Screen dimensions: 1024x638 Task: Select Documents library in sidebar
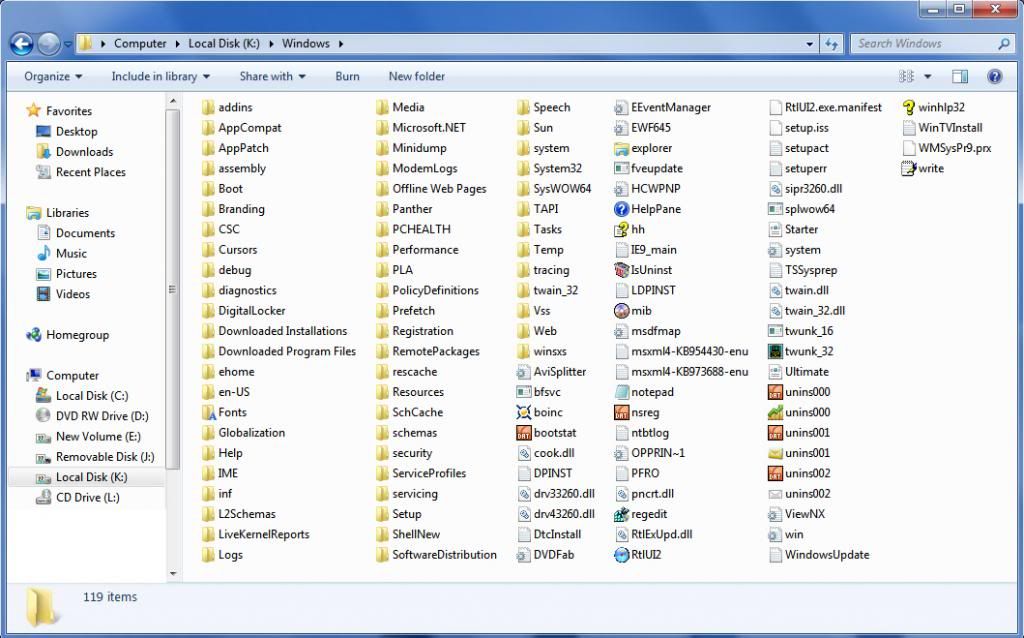point(85,233)
